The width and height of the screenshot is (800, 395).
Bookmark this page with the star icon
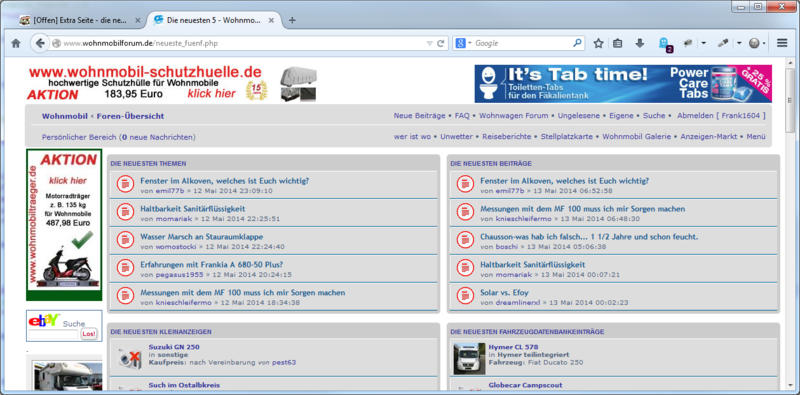coord(598,43)
